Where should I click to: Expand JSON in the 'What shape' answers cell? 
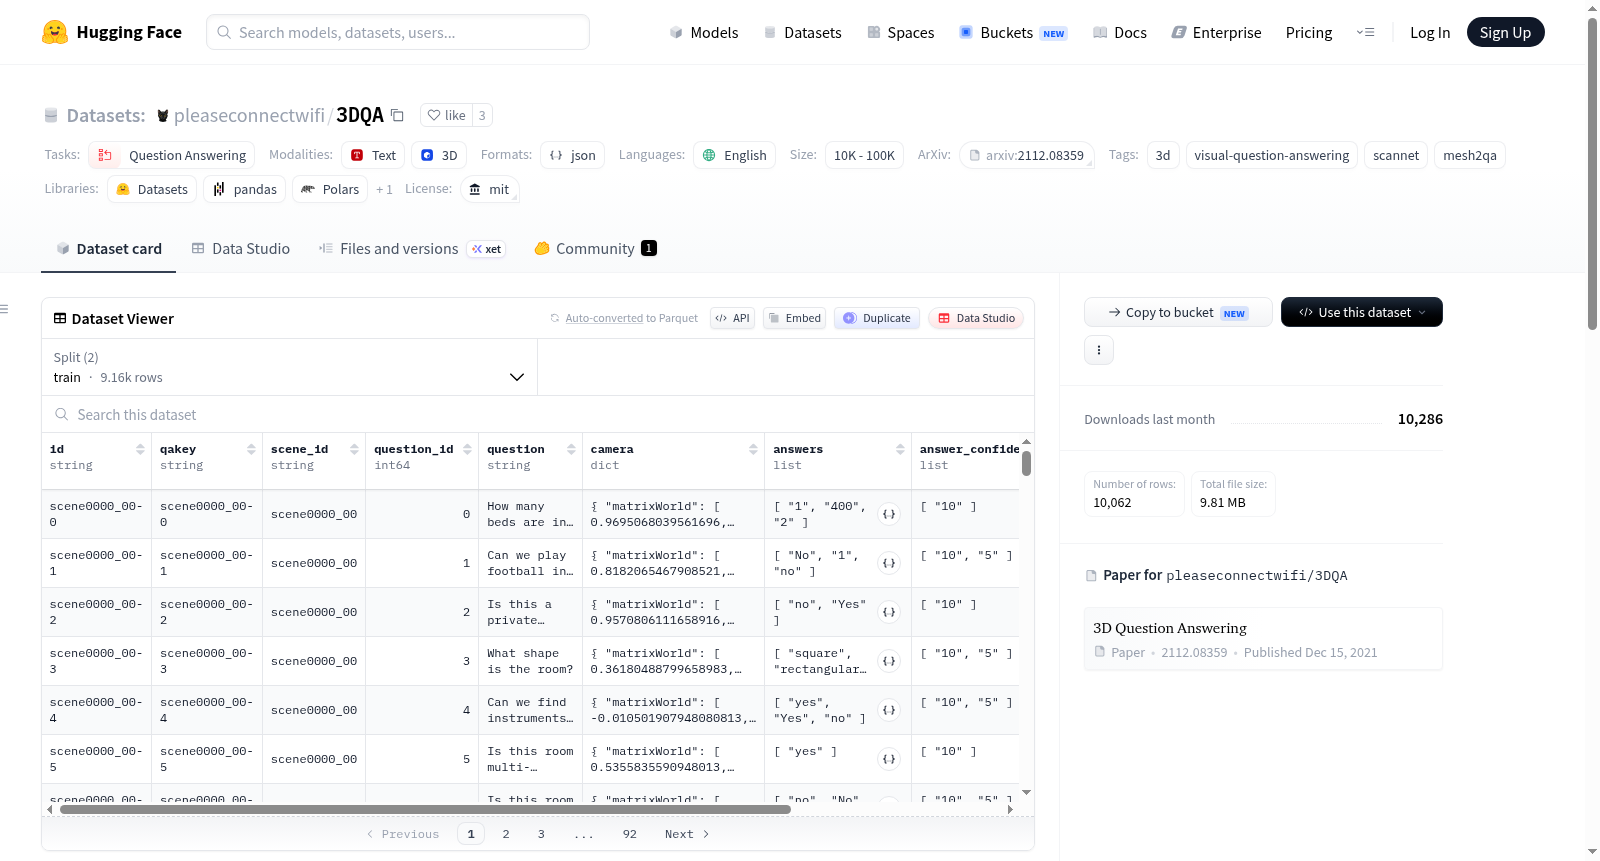[889, 661]
